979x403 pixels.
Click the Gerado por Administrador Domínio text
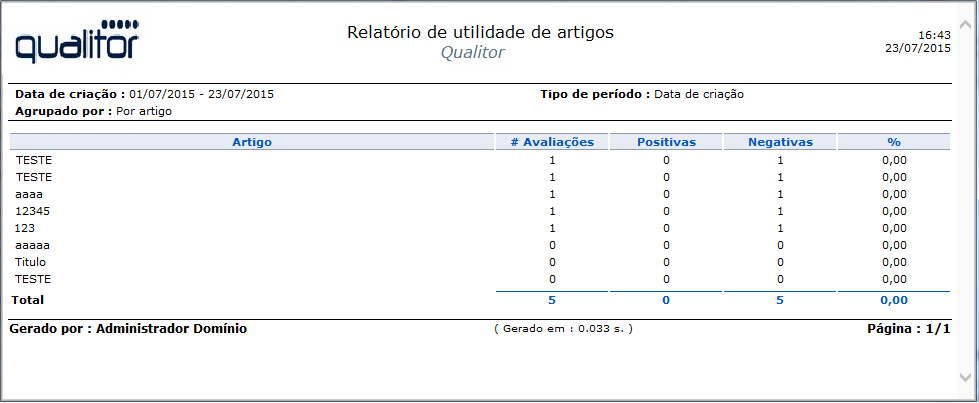click(128, 328)
